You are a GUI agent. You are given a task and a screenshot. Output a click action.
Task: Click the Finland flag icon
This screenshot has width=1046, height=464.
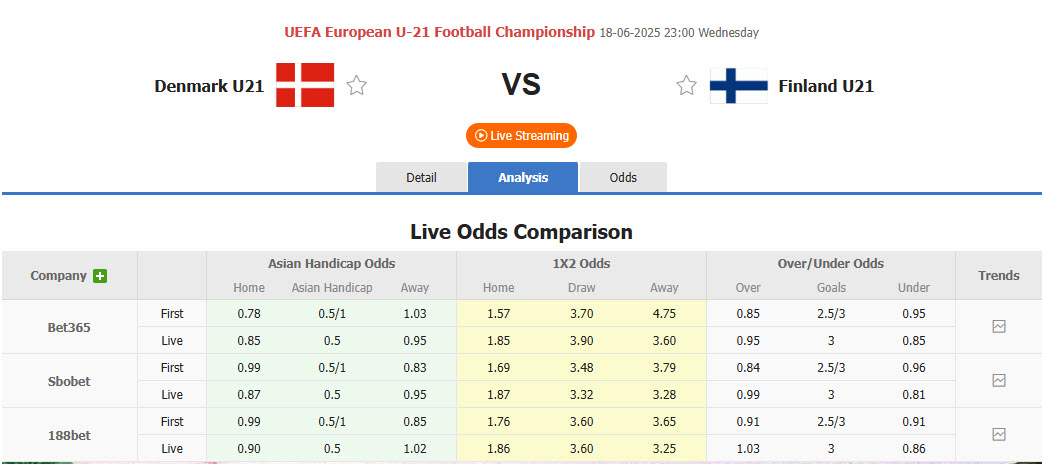tap(738, 85)
